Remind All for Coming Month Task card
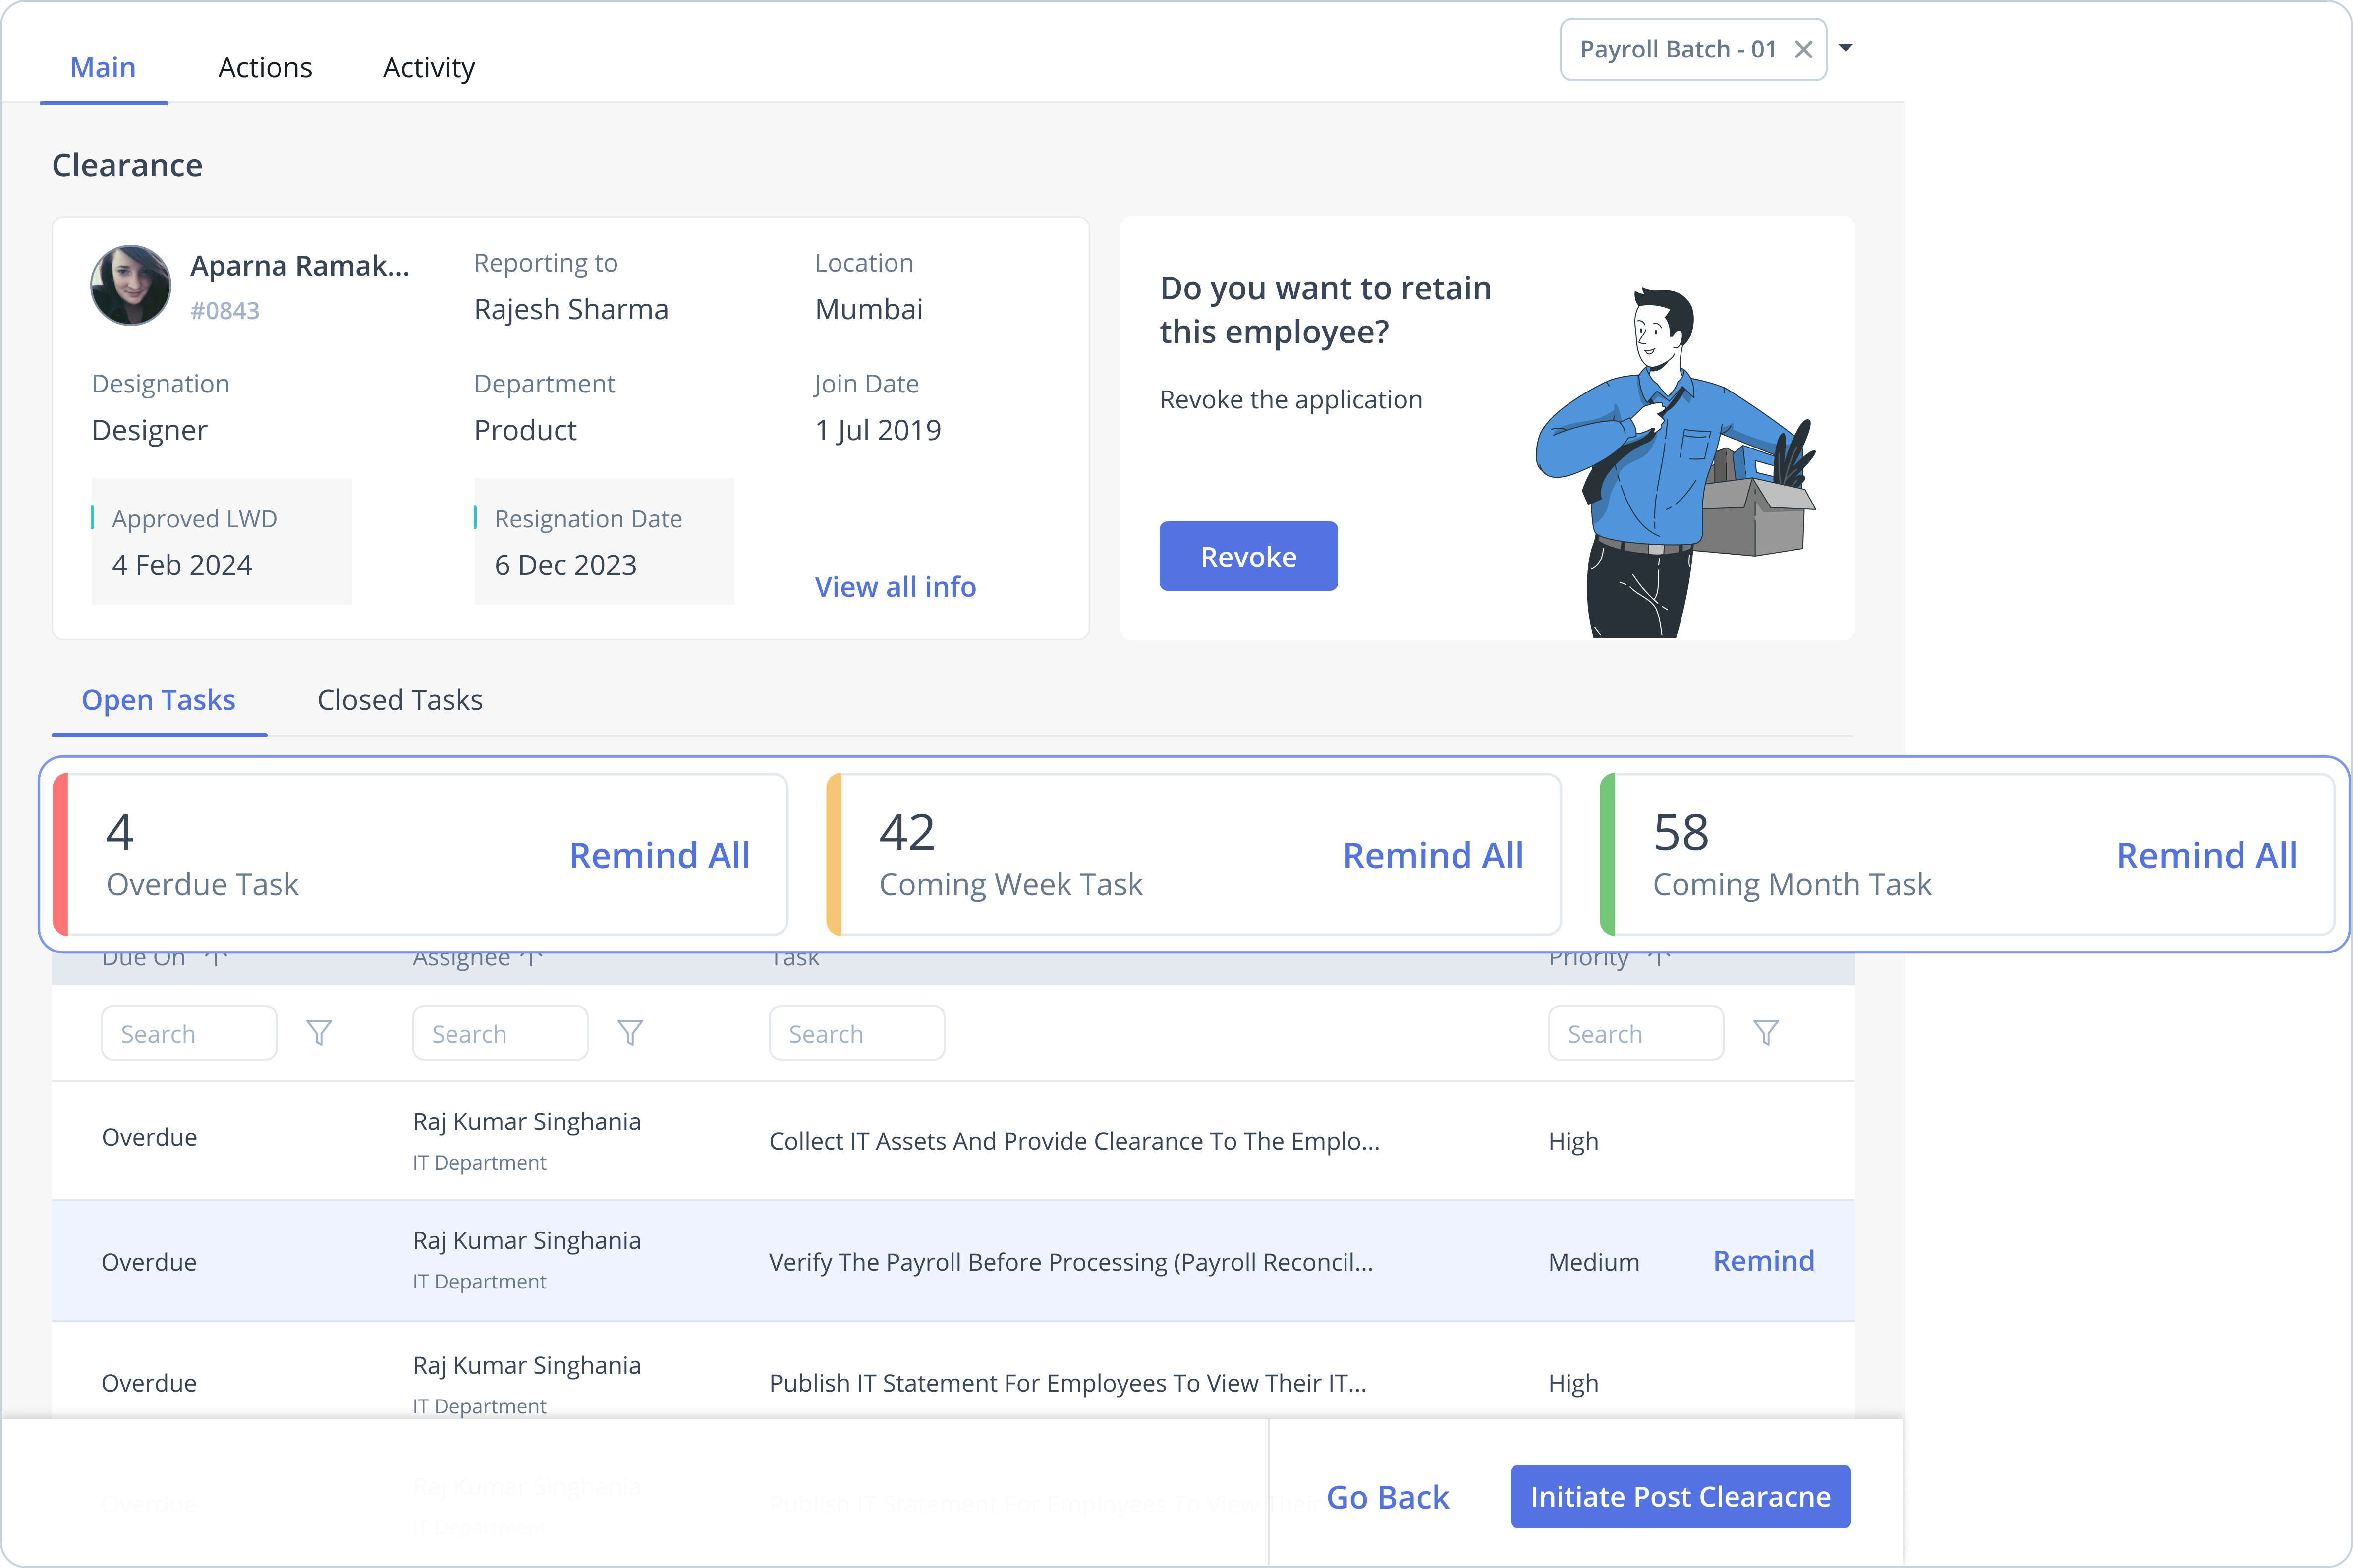 (x=2206, y=856)
